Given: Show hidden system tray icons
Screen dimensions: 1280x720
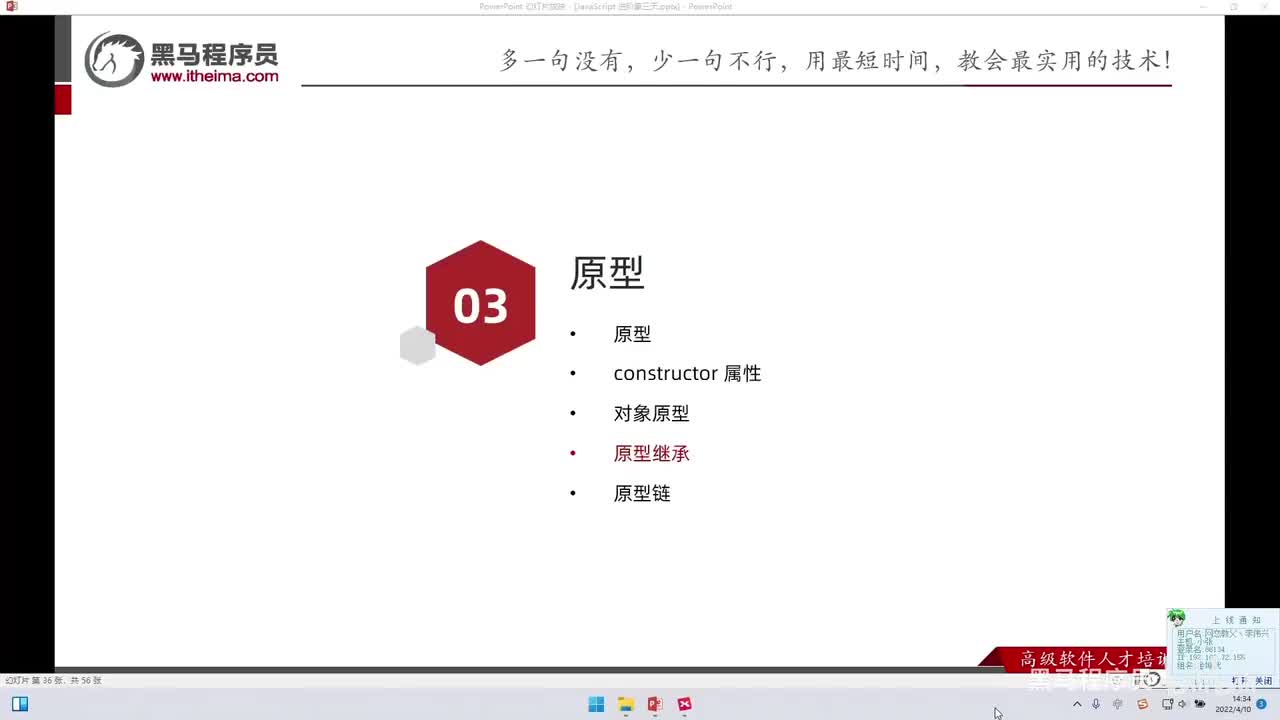Looking at the screenshot, I should point(1077,704).
